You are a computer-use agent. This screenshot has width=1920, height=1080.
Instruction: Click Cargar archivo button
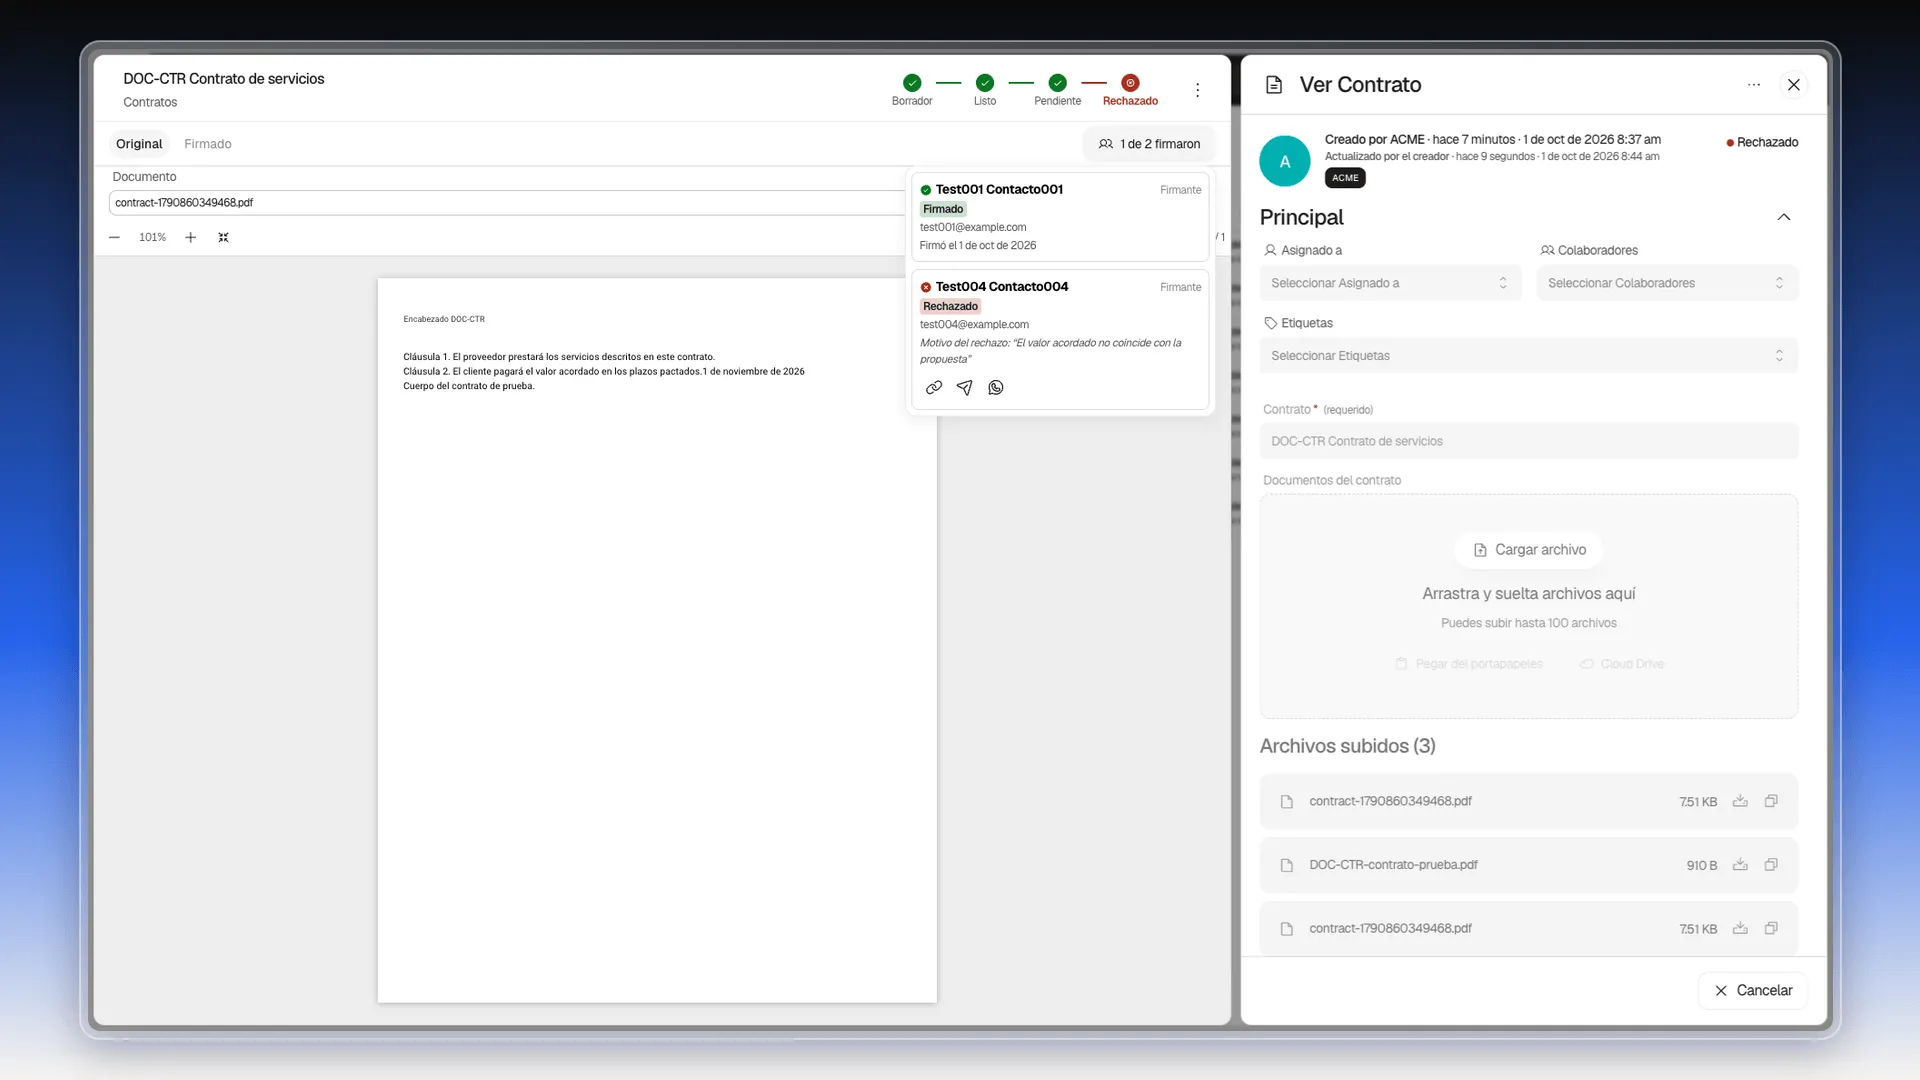(x=1529, y=550)
